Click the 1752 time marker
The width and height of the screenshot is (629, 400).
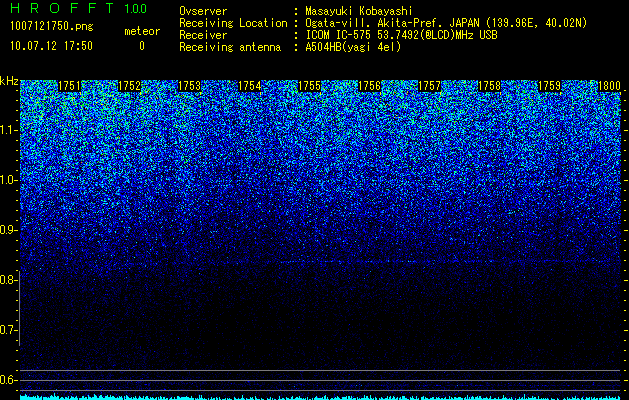130,86
